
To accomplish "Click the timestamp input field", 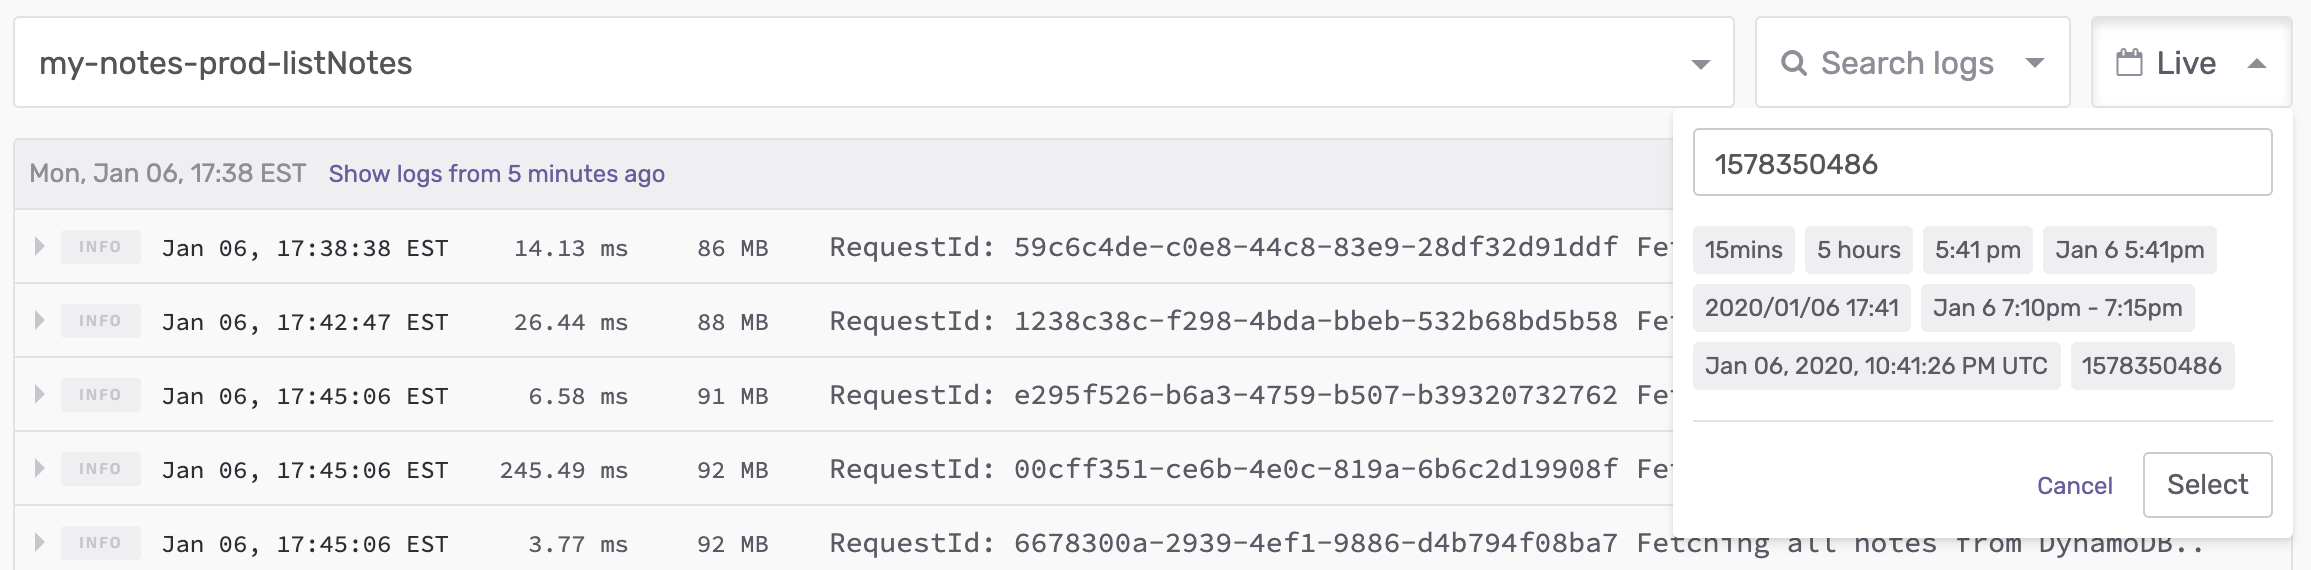I will 1982,163.
